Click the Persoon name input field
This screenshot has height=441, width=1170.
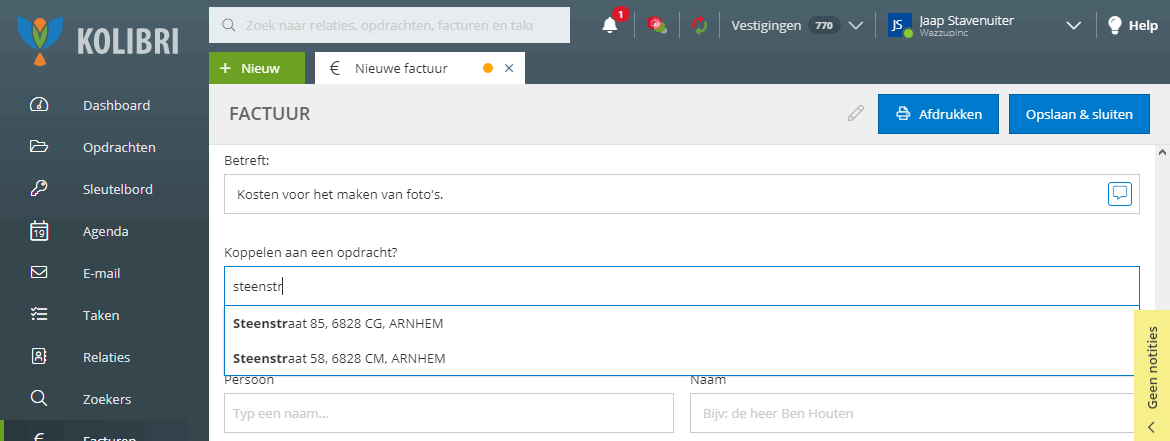click(448, 413)
